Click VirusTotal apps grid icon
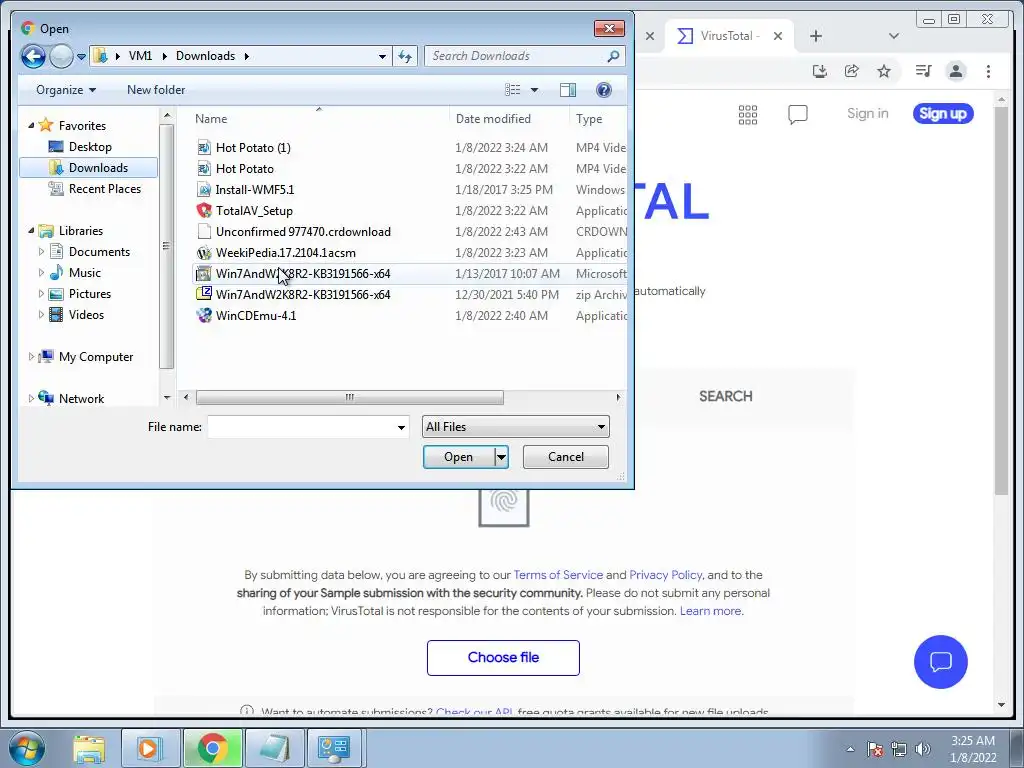The height and width of the screenshot is (768, 1024). click(x=748, y=114)
